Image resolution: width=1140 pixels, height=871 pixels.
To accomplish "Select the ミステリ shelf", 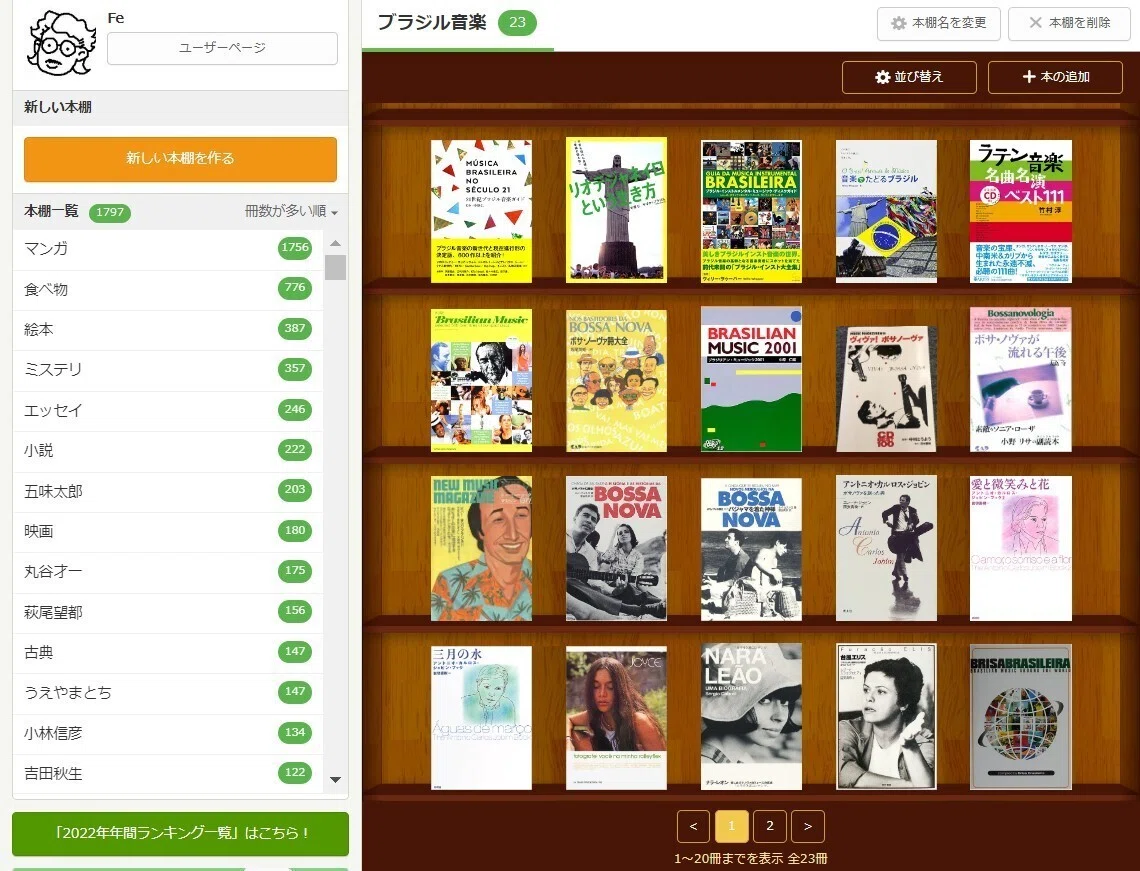I will tap(168, 369).
